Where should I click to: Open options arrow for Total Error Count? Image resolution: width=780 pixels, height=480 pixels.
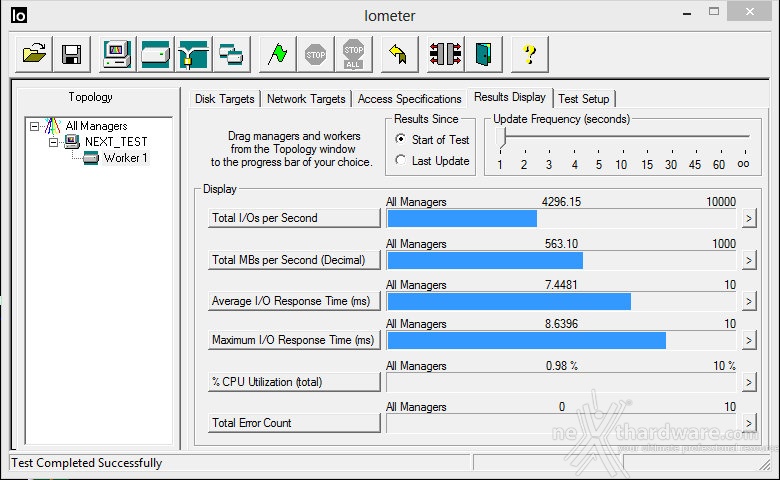coord(749,423)
